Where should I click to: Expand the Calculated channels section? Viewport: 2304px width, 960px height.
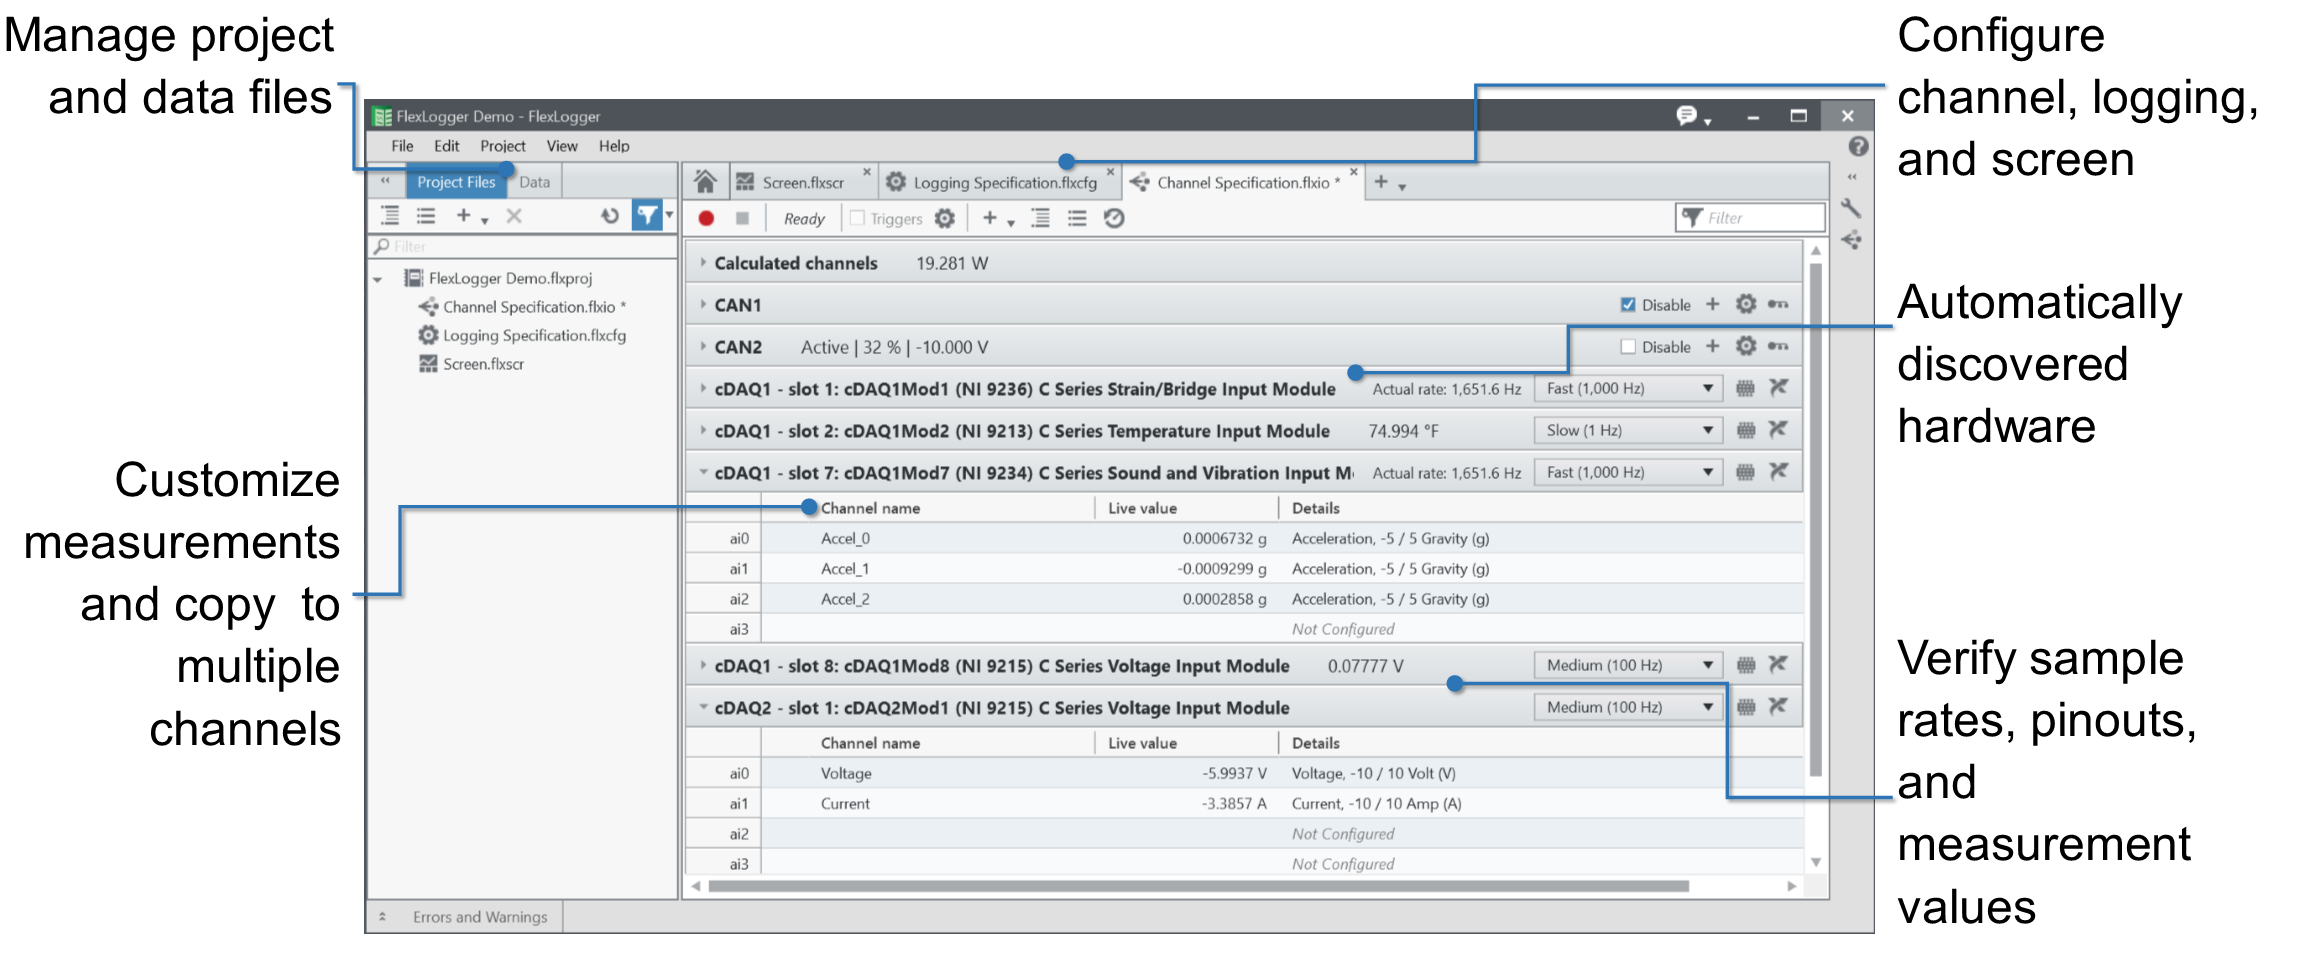[703, 263]
